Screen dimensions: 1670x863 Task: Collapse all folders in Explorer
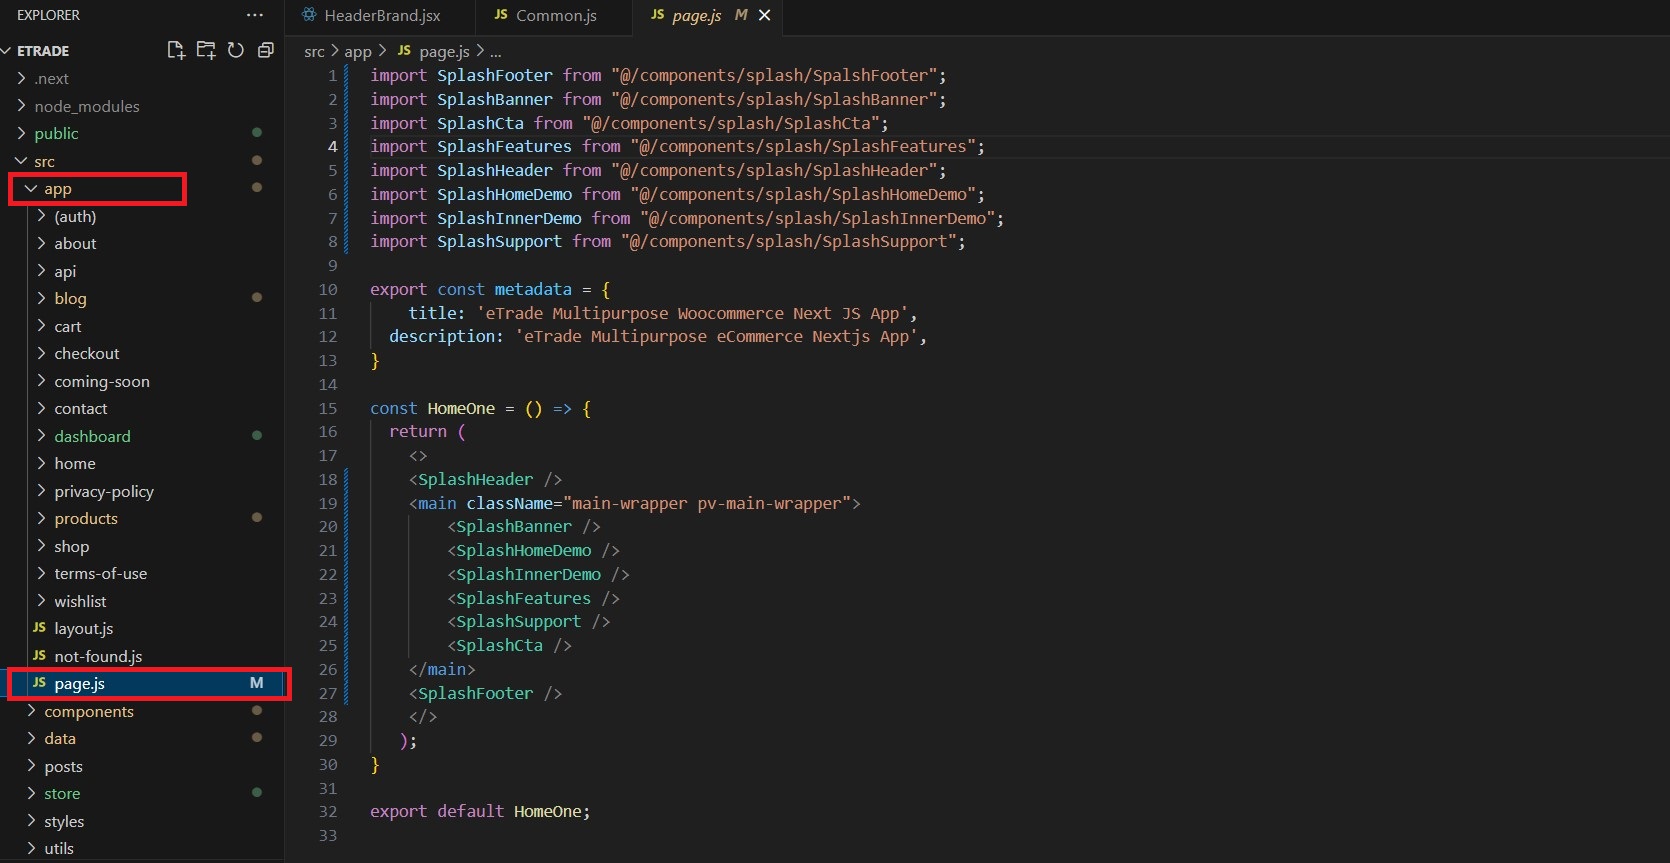pyautogui.click(x=266, y=50)
